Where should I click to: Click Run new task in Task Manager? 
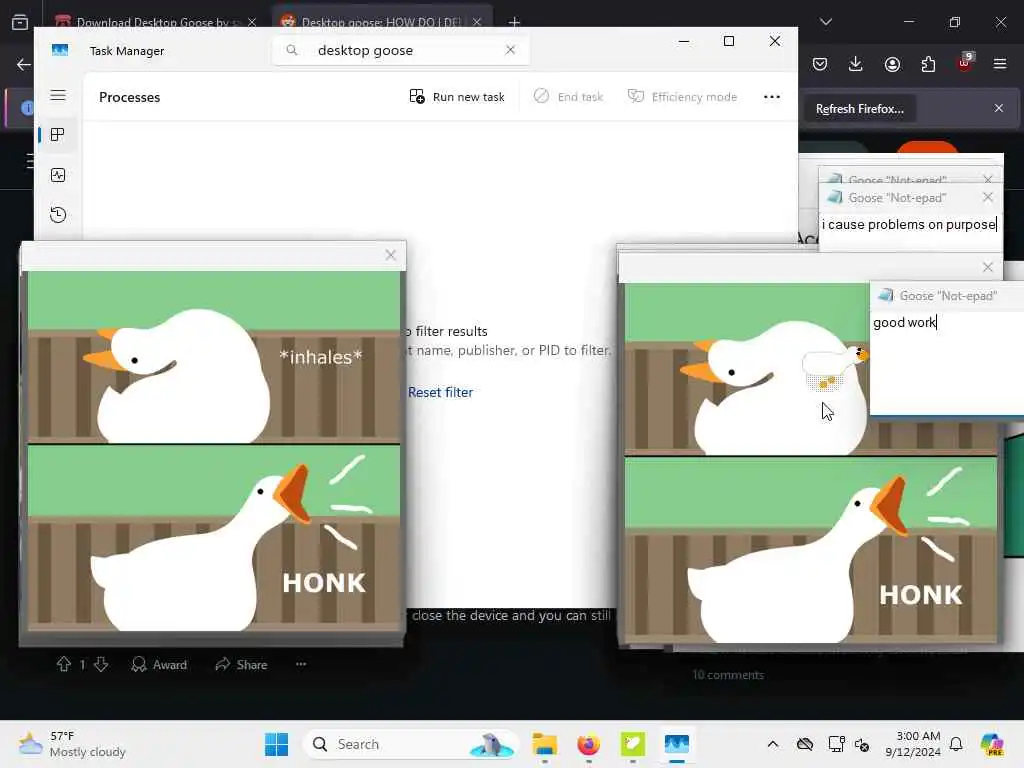(x=456, y=97)
